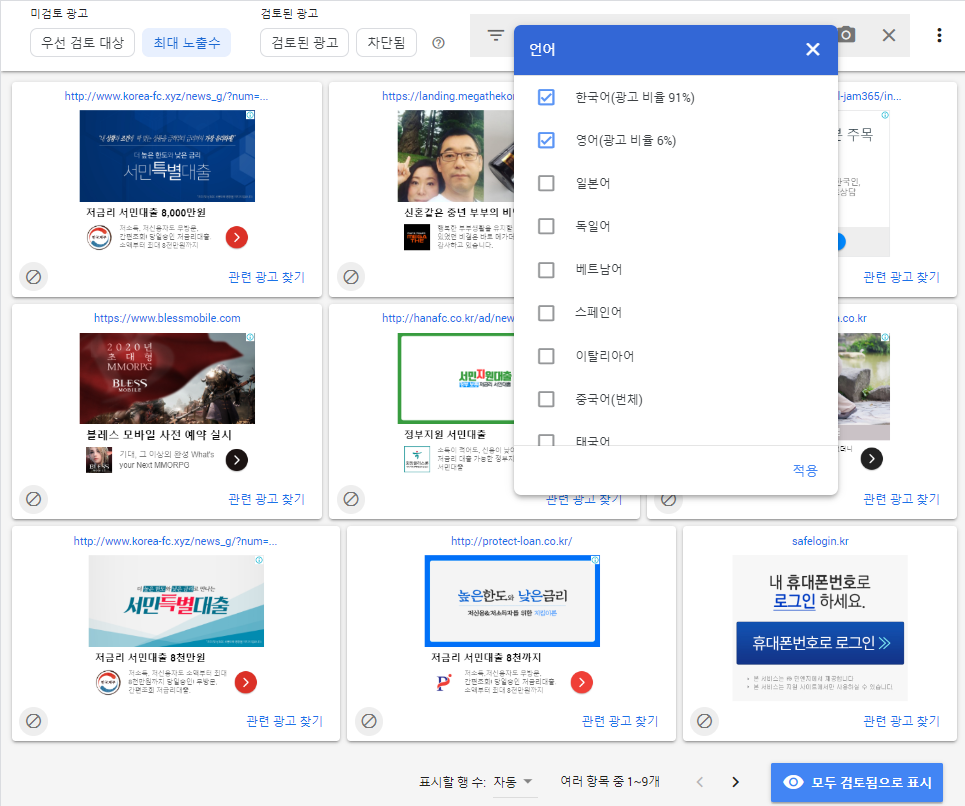Find related ads for blessmobile ad
Screen dimensions: 965x806
click(266, 499)
